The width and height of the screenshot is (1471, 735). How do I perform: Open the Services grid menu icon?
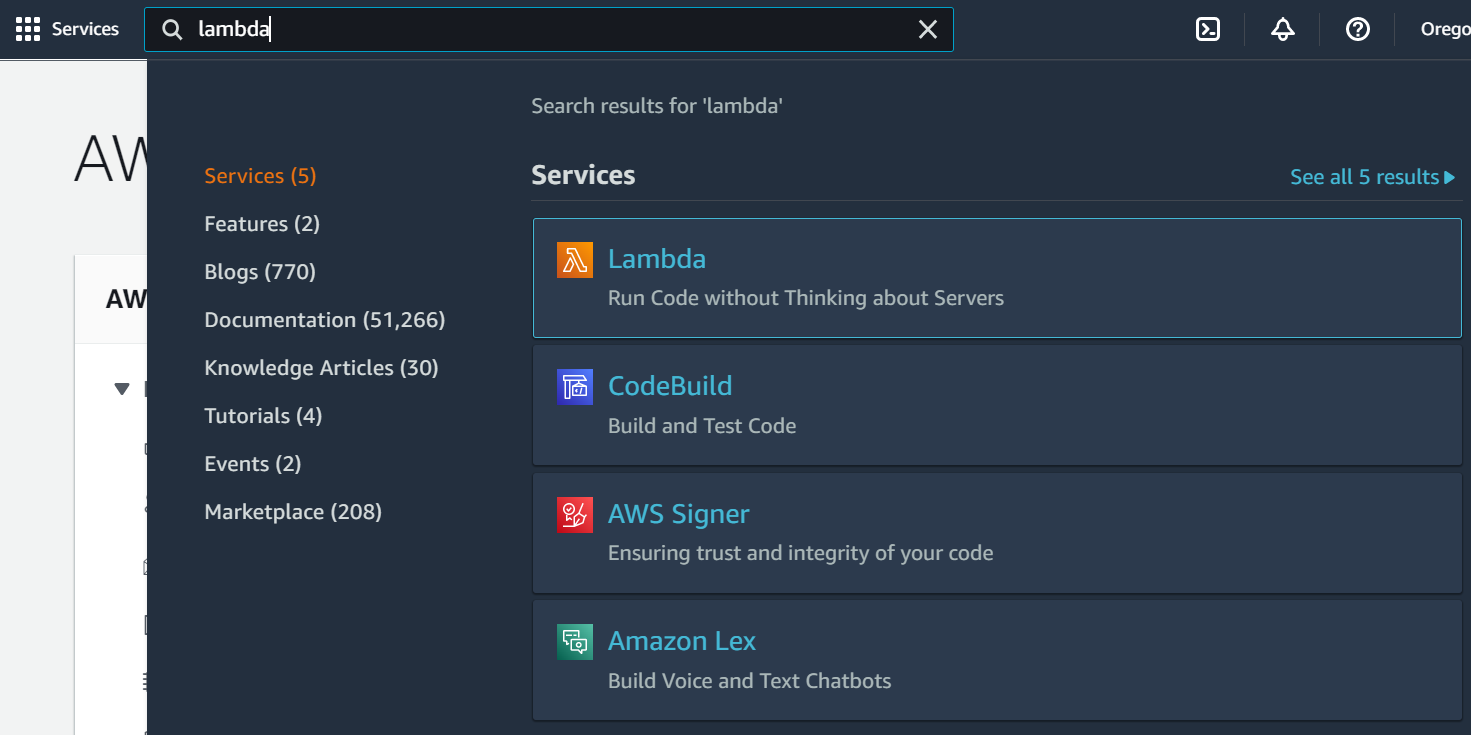point(28,29)
